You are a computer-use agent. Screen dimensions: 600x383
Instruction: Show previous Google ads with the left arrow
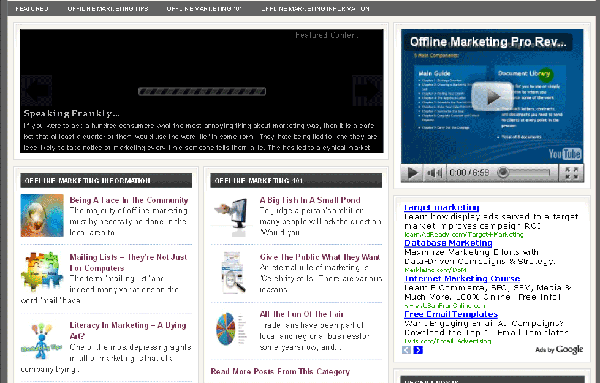(x=406, y=350)
